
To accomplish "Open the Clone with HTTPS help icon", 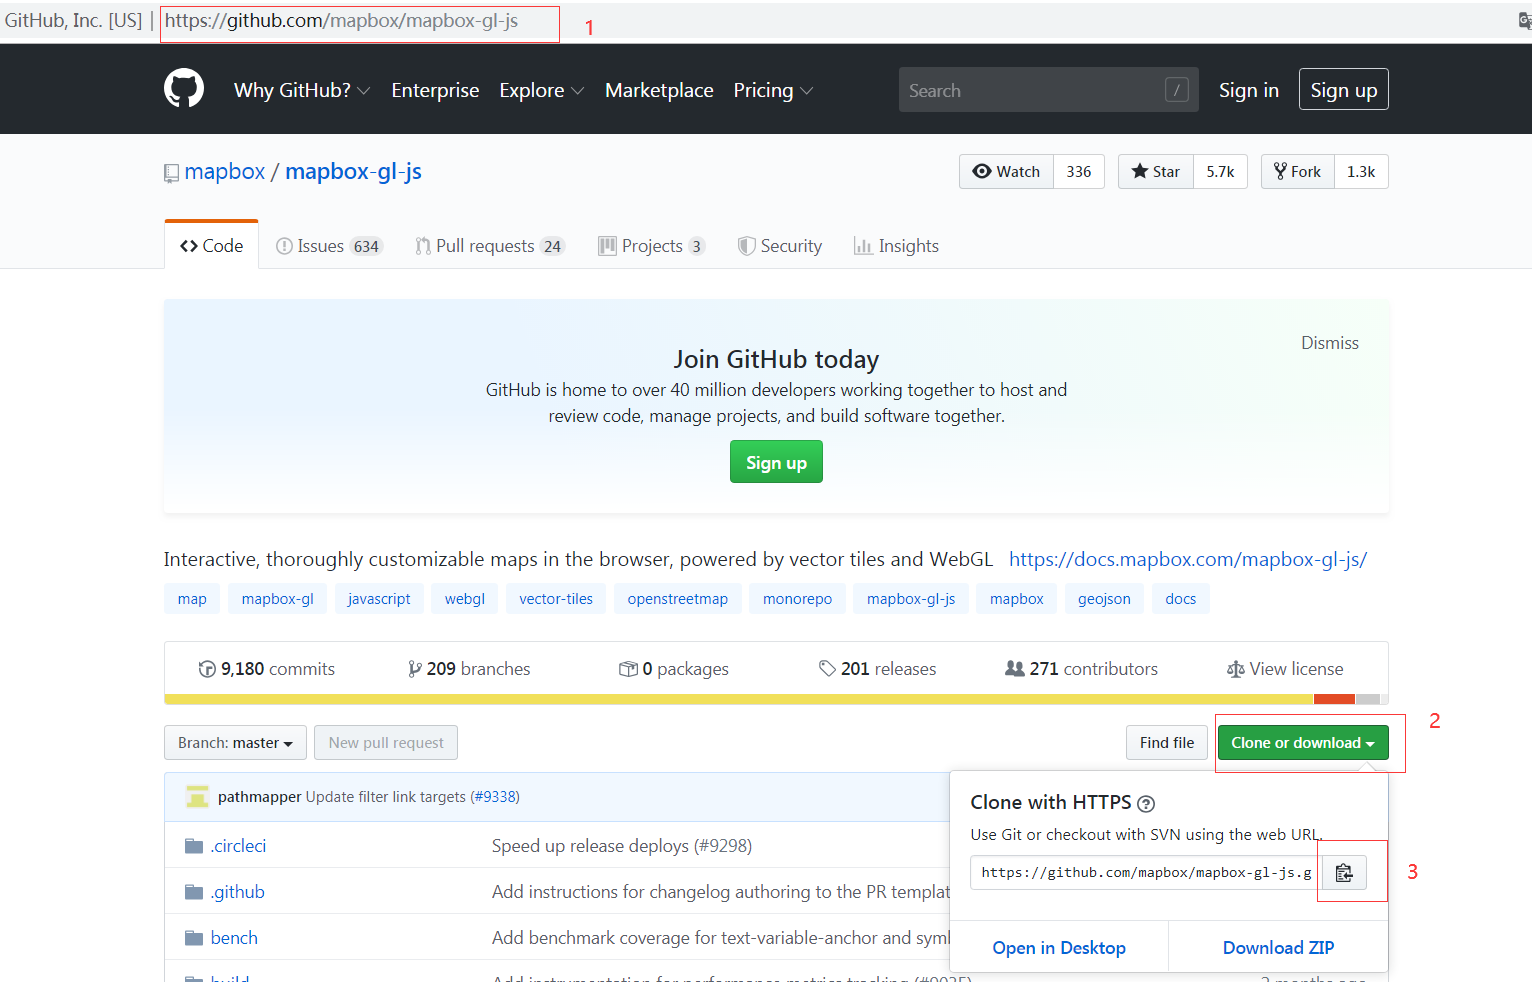I will [1146, 803].
